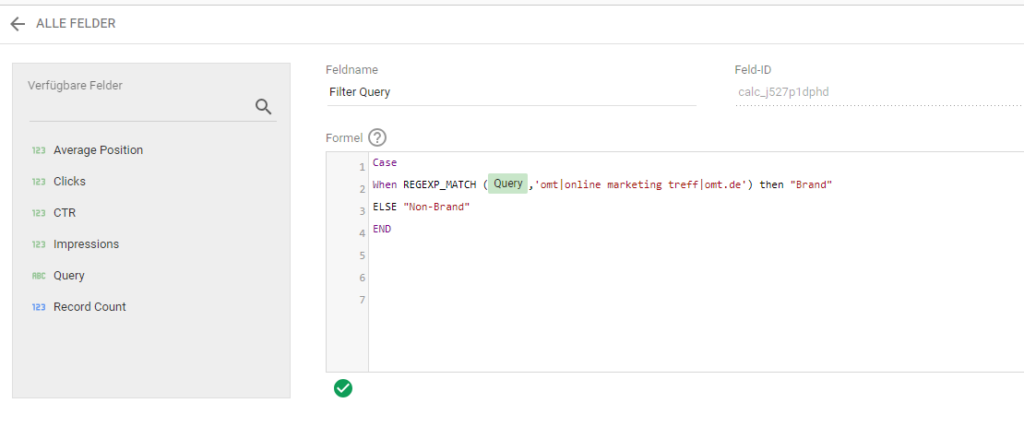Click REGEXP_MATCH in the formula
The height and width of the screenshot is (427, 1024).
(441, 185)
